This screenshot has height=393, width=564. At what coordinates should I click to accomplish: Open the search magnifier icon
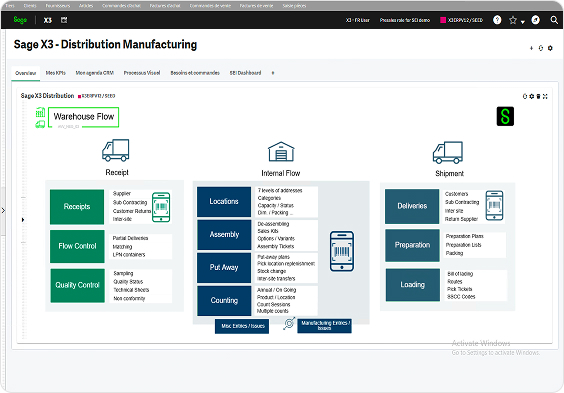[x=554, y=20]
